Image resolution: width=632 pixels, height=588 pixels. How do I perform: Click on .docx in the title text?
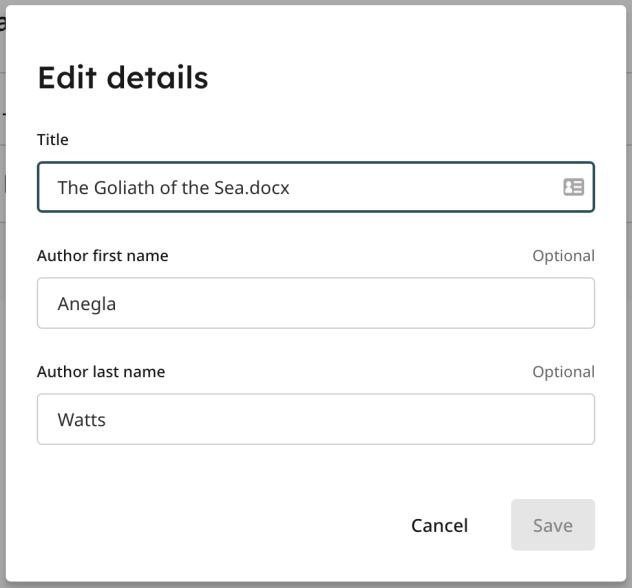coord(267,187)
